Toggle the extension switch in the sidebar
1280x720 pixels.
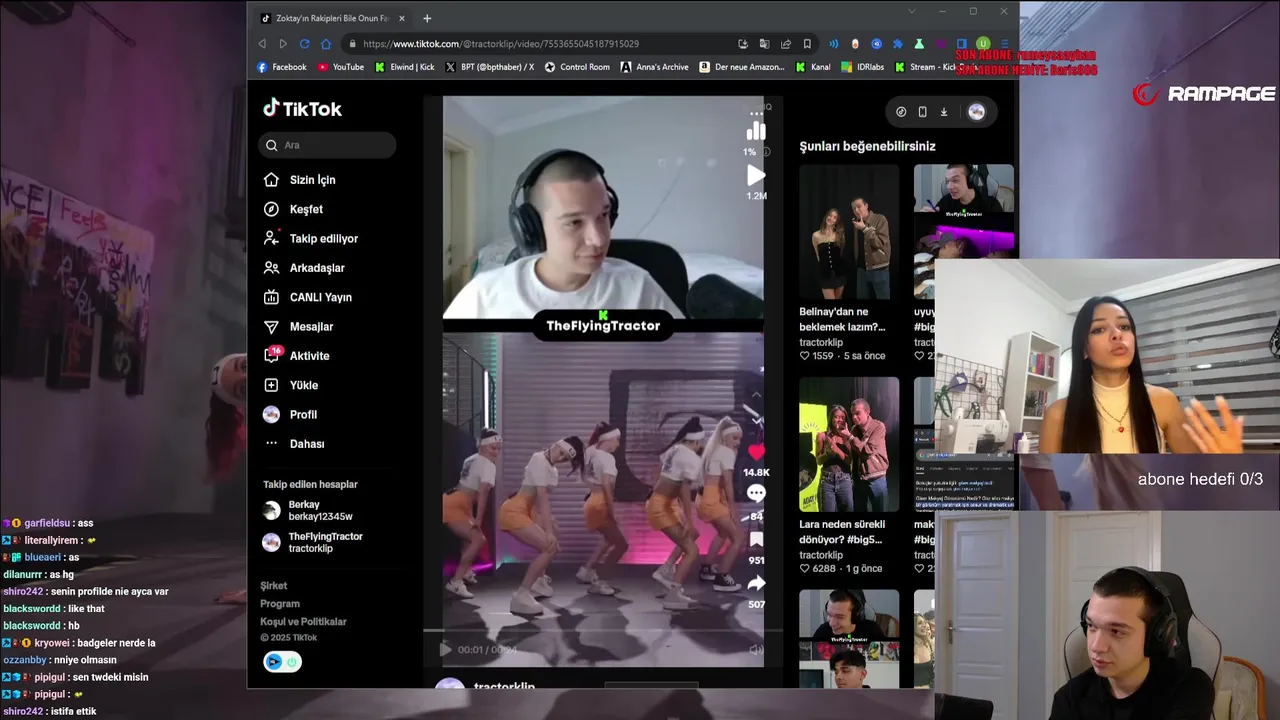pos(282,662)
